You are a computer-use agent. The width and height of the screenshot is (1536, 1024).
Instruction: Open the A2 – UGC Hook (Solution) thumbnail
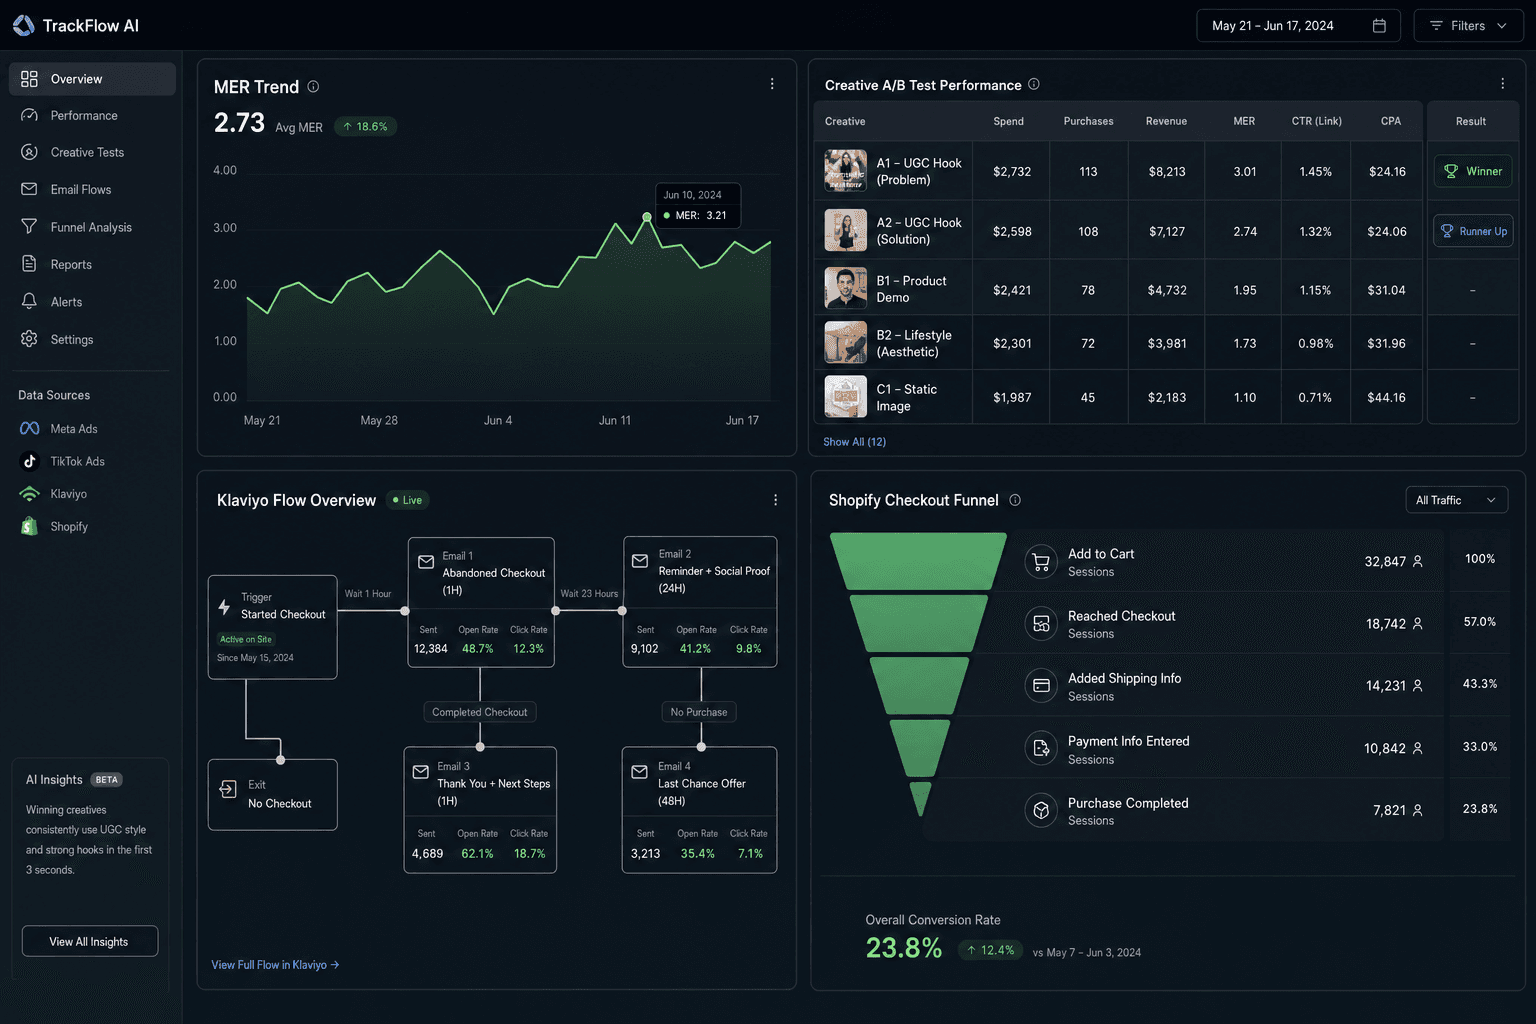(x=846, y=230)
